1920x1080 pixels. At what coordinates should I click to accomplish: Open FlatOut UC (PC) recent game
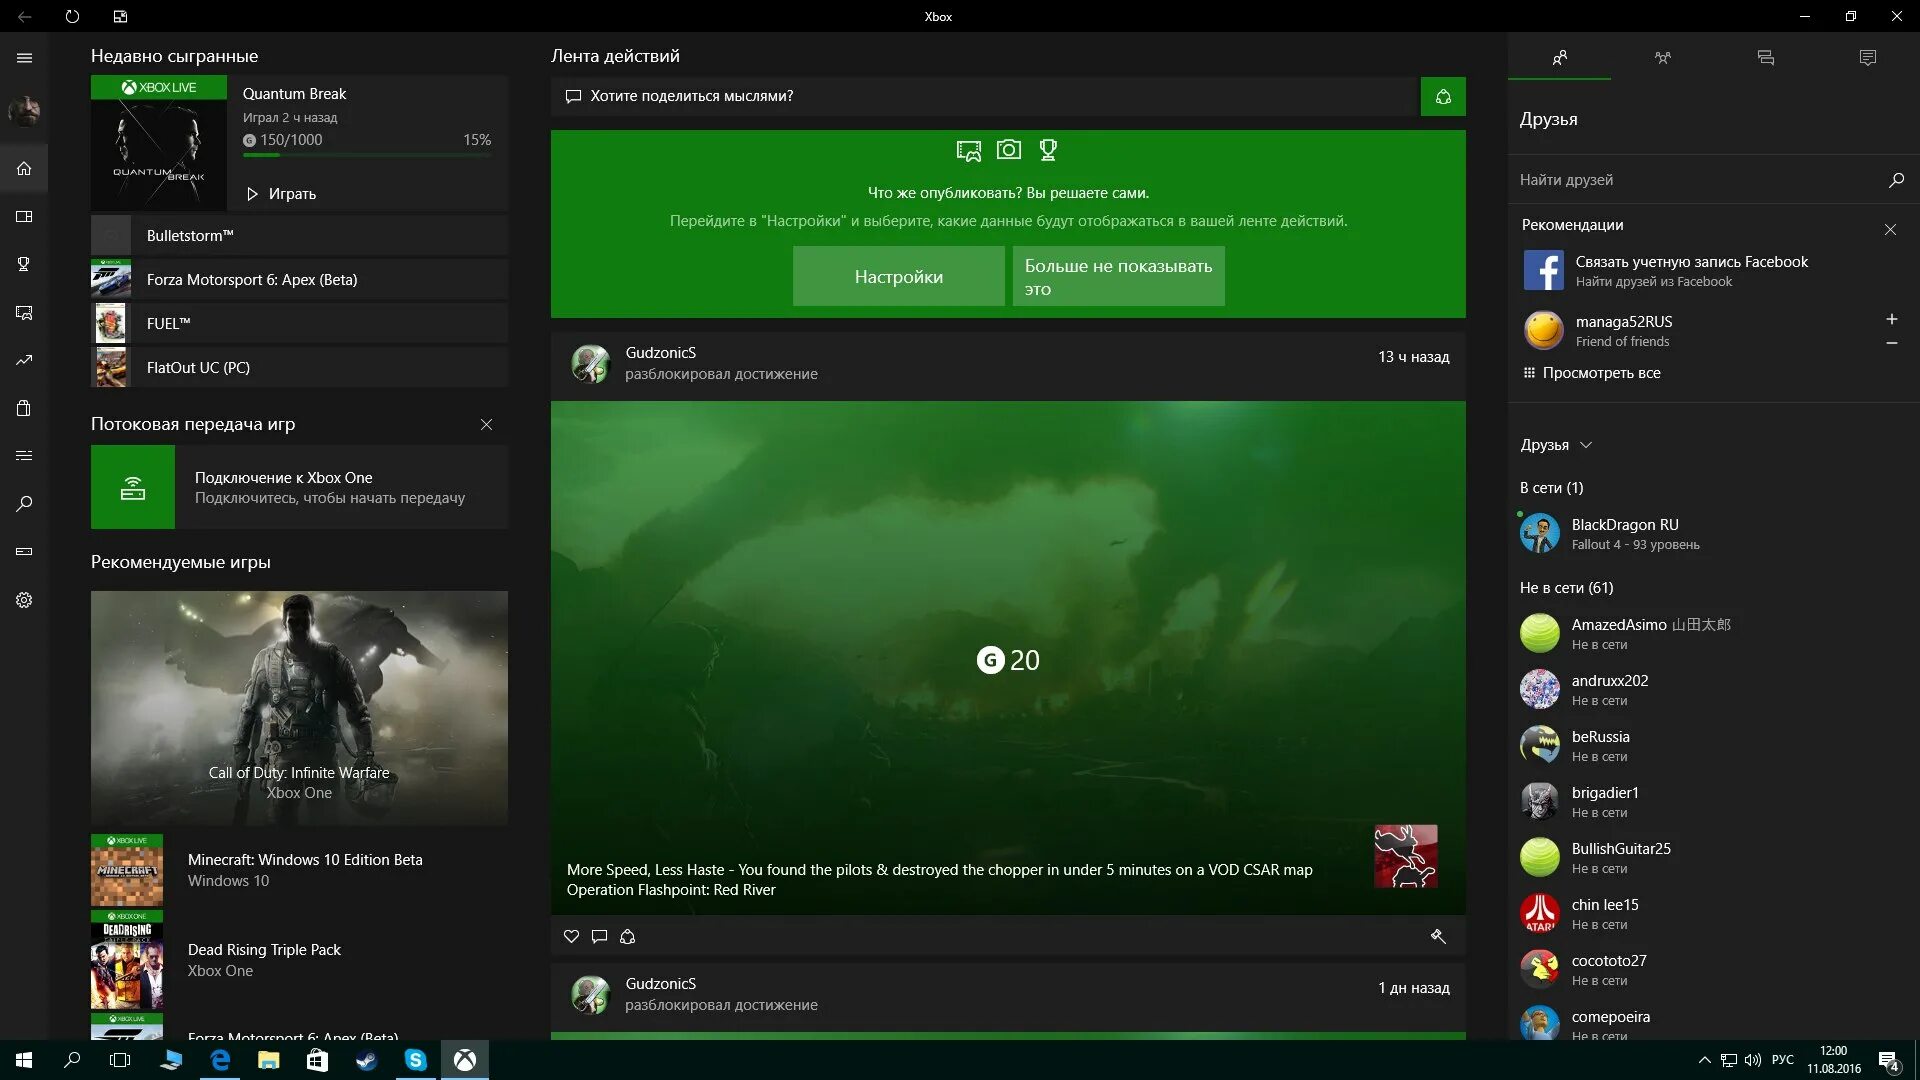[299, 368]
